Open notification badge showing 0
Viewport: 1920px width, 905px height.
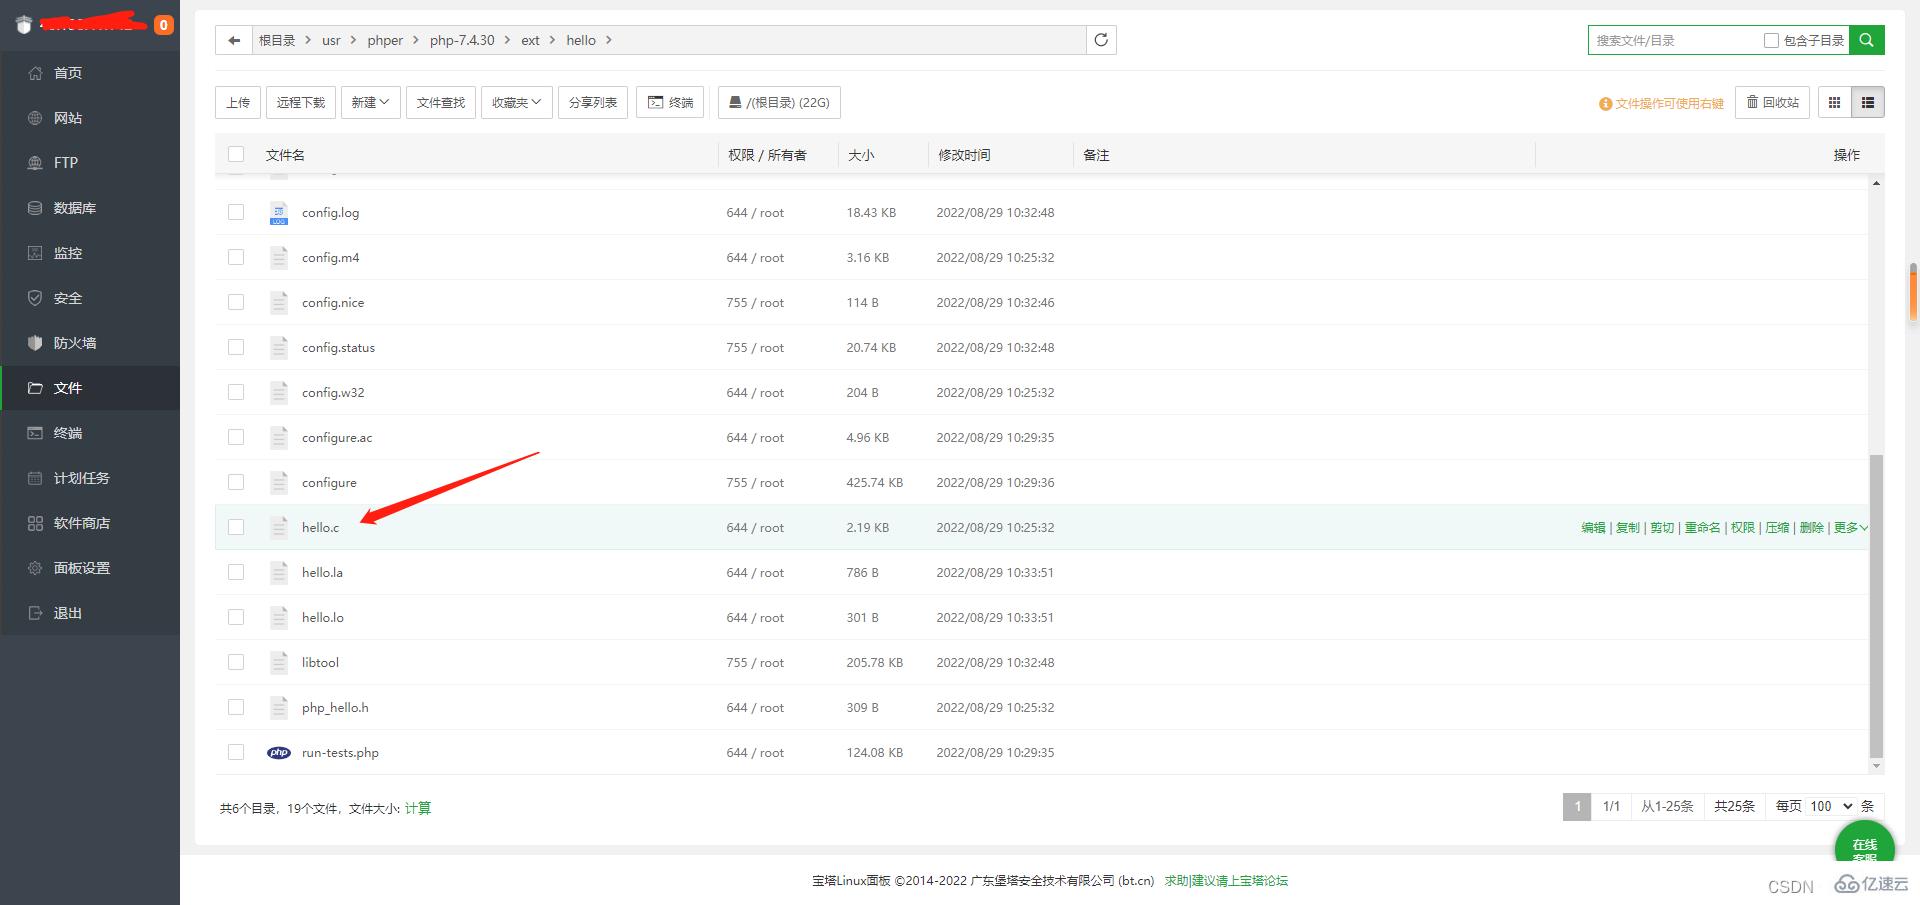(163, 25)
